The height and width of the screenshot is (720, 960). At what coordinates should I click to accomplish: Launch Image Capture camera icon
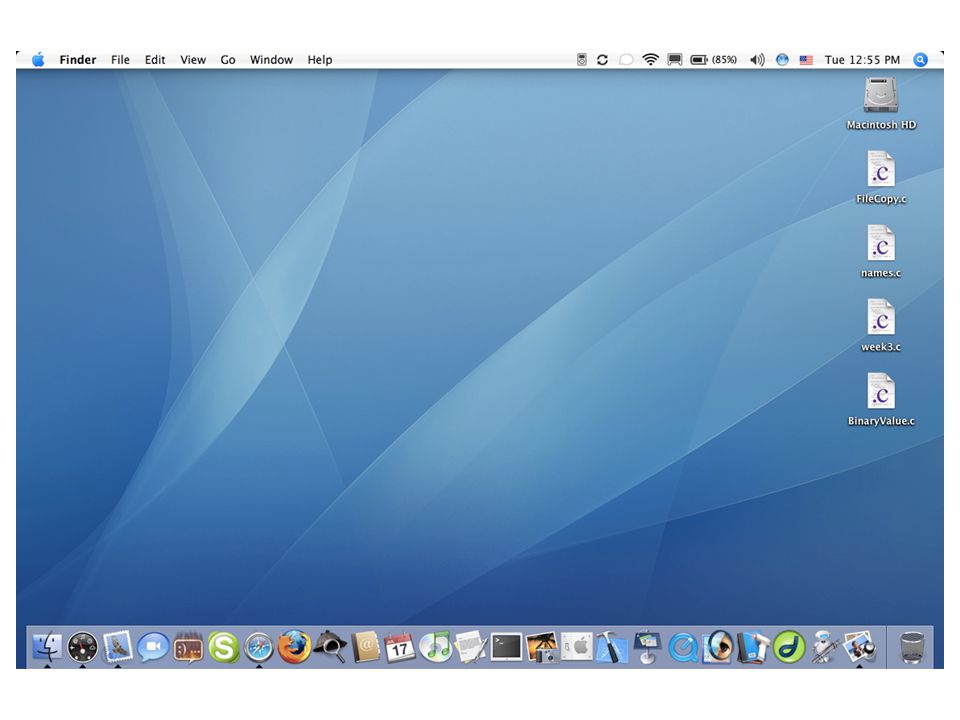pos(542,647)
